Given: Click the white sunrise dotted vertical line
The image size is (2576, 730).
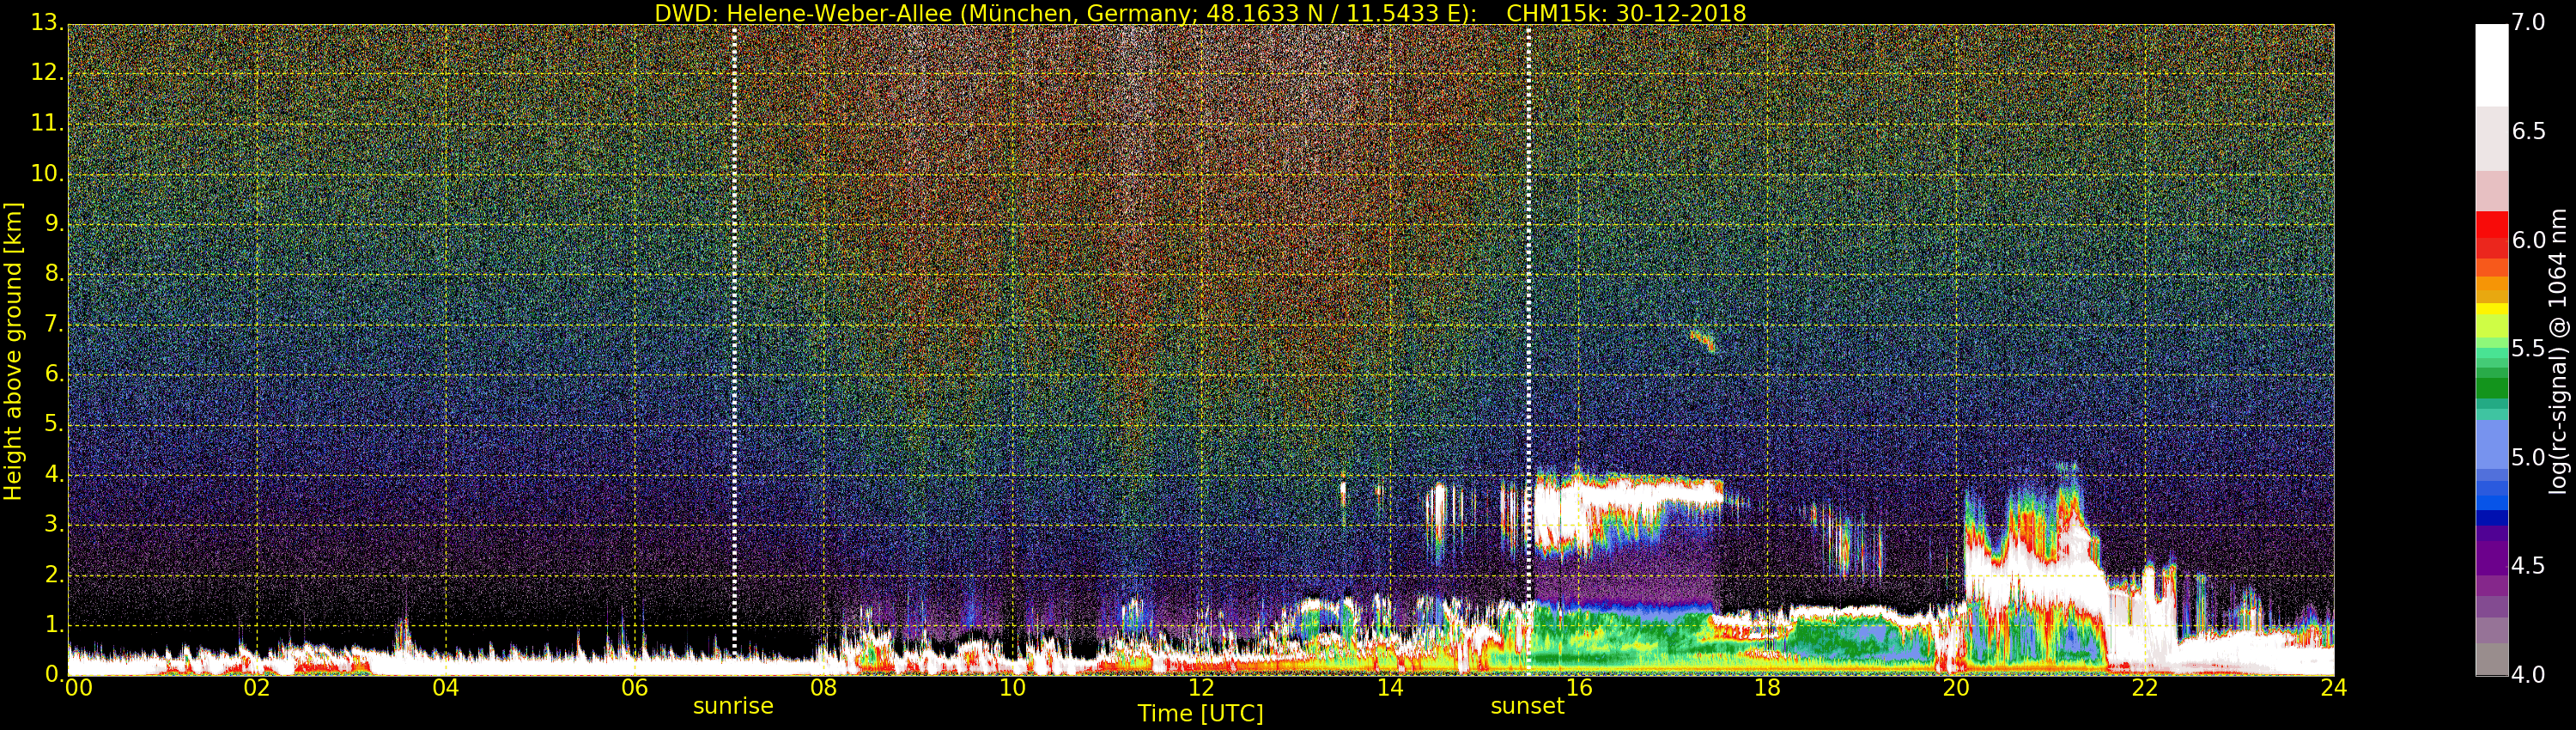Looking at the screenshot, I should click(x=734, y=340).
